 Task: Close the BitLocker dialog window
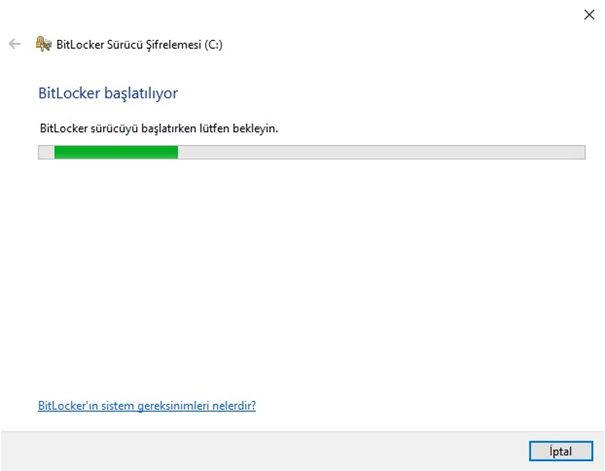(589, 15)
